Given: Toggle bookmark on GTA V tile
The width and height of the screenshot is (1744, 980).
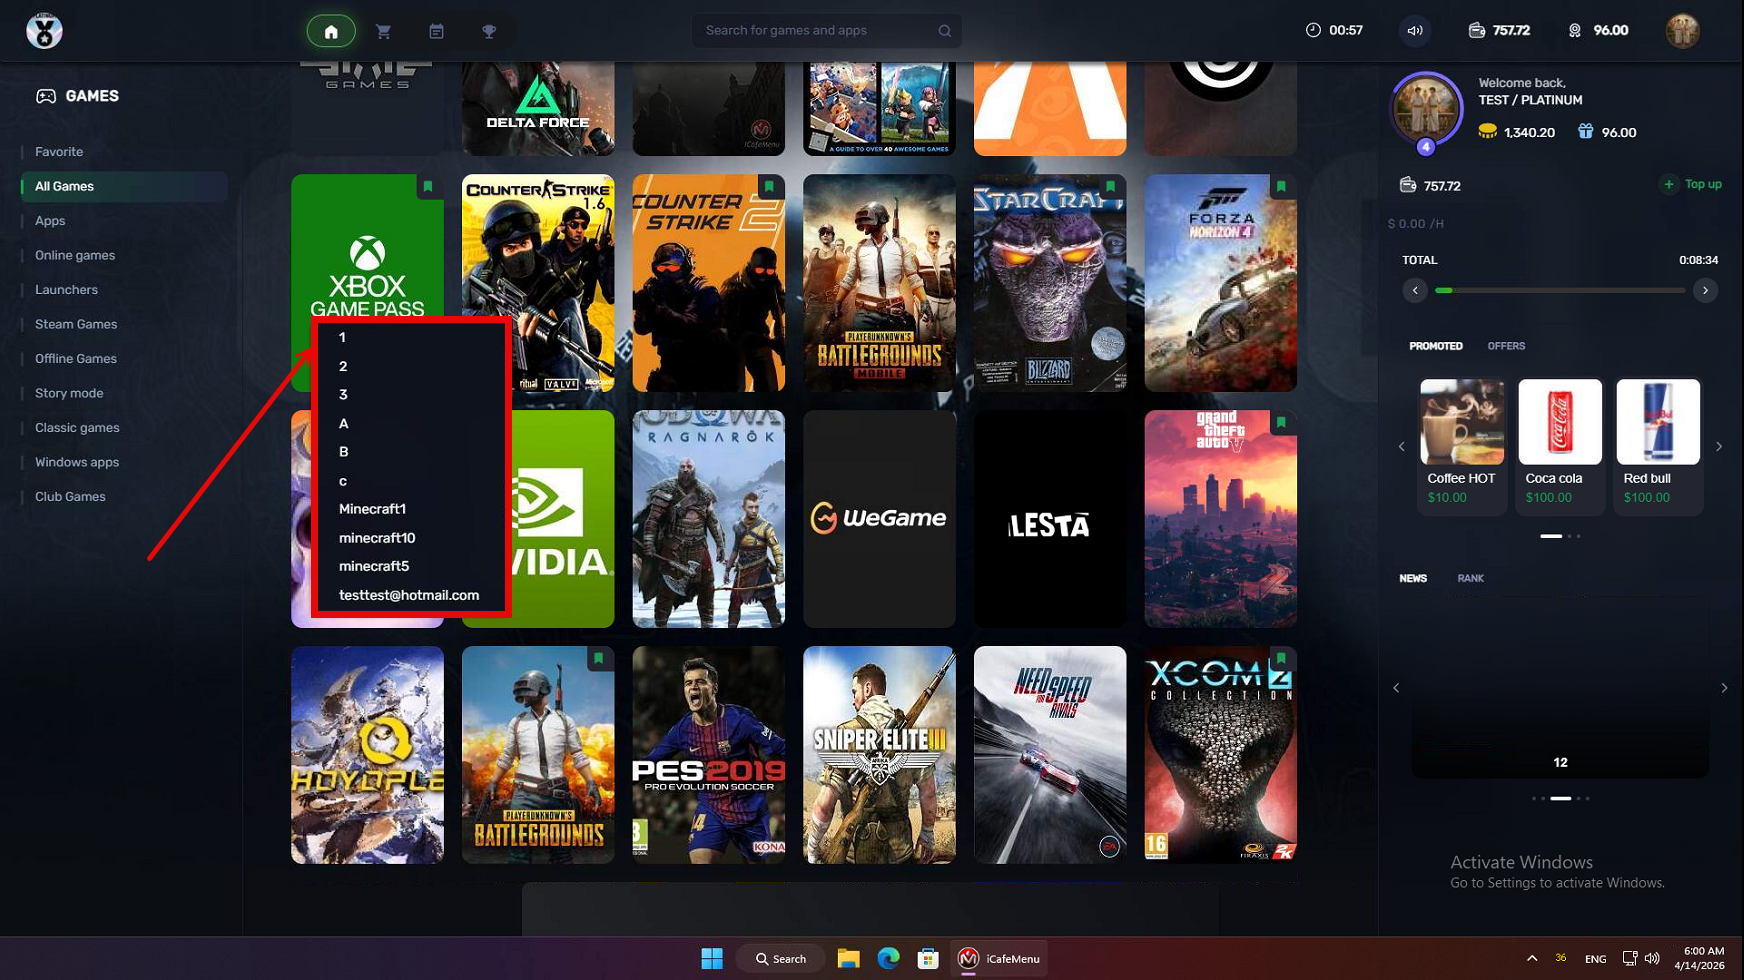Looking at the screenshot, I should click(x=1281, y=423).
